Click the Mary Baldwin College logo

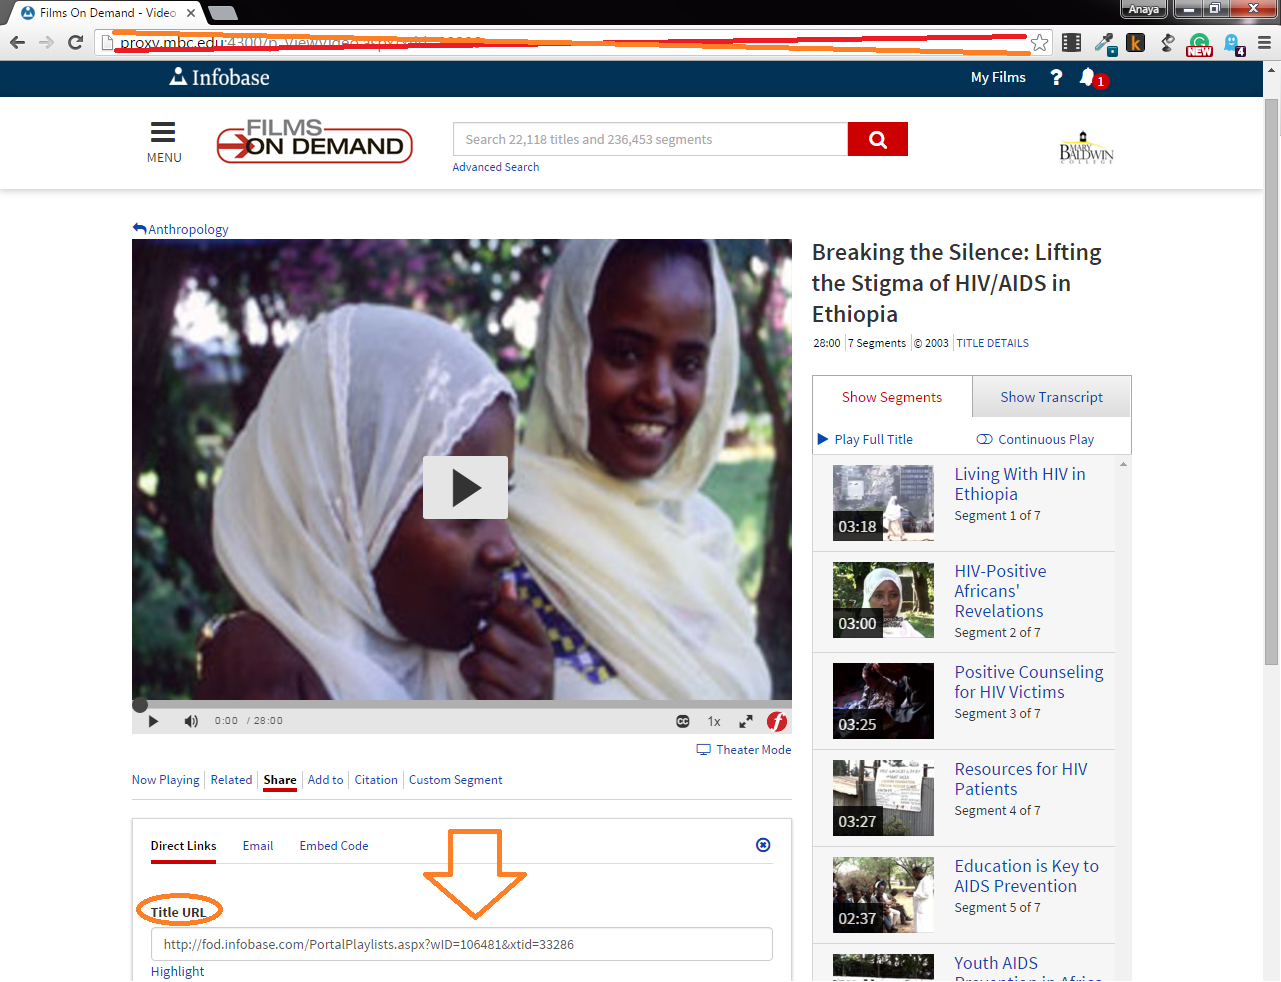tap(1086, 148)
